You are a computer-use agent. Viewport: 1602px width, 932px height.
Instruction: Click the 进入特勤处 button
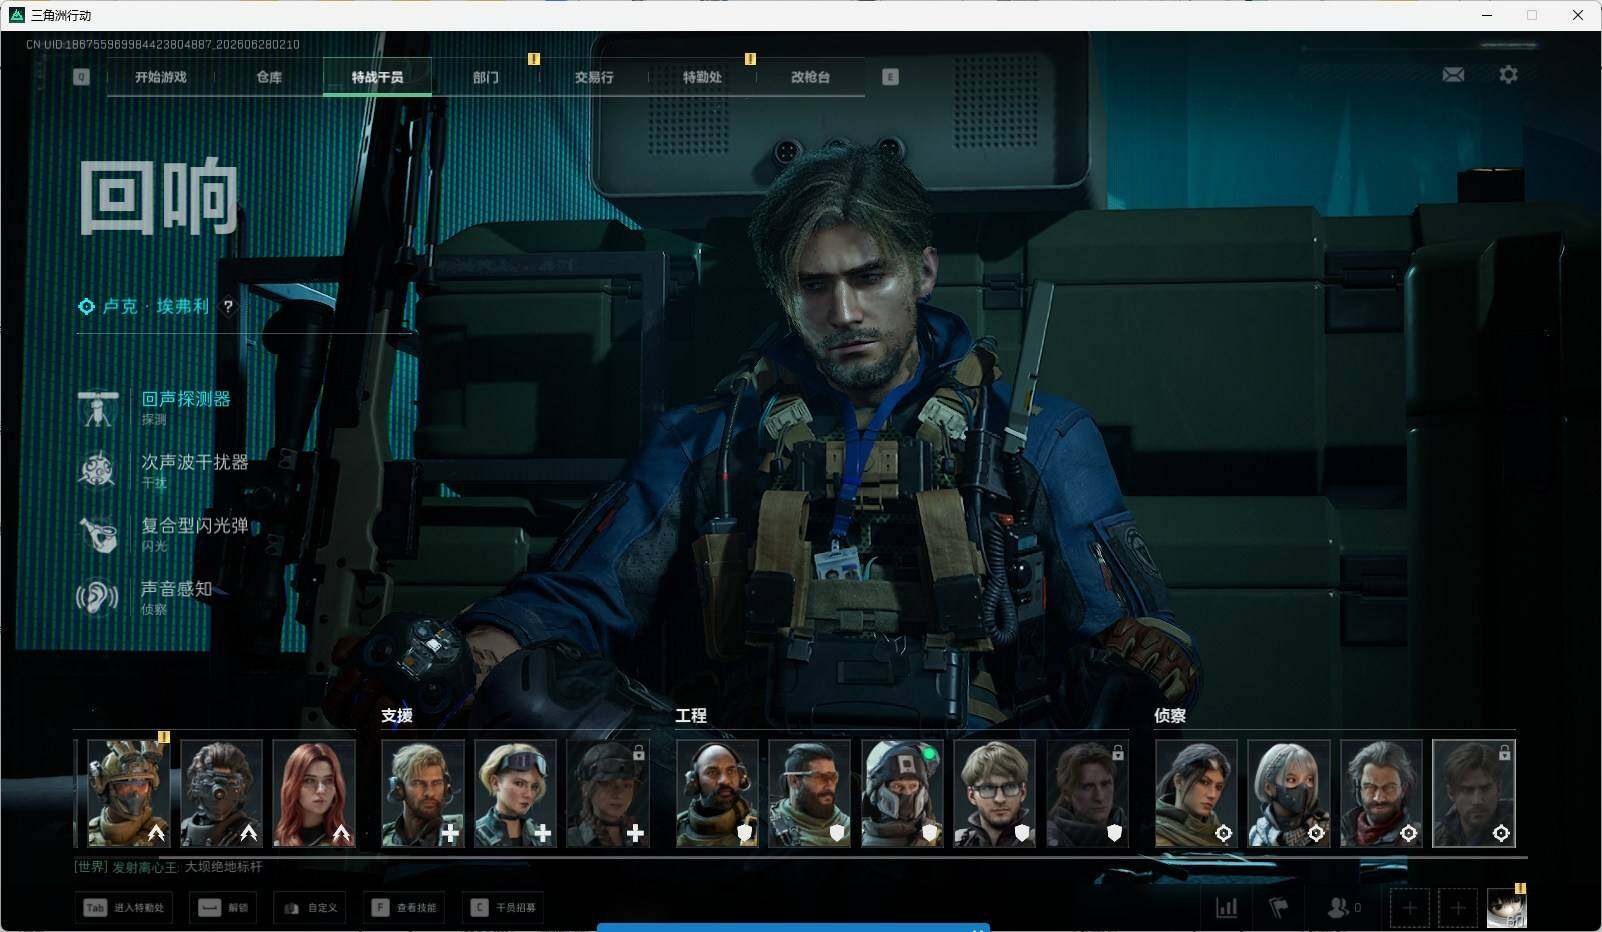124,907
